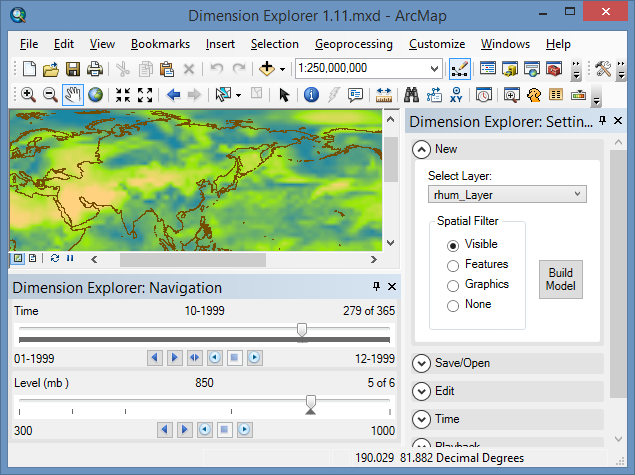Image resolution: width=635 pixels, height=475 pixels.
Task: Go back to previous extent arrow
Action: [173, 95]
